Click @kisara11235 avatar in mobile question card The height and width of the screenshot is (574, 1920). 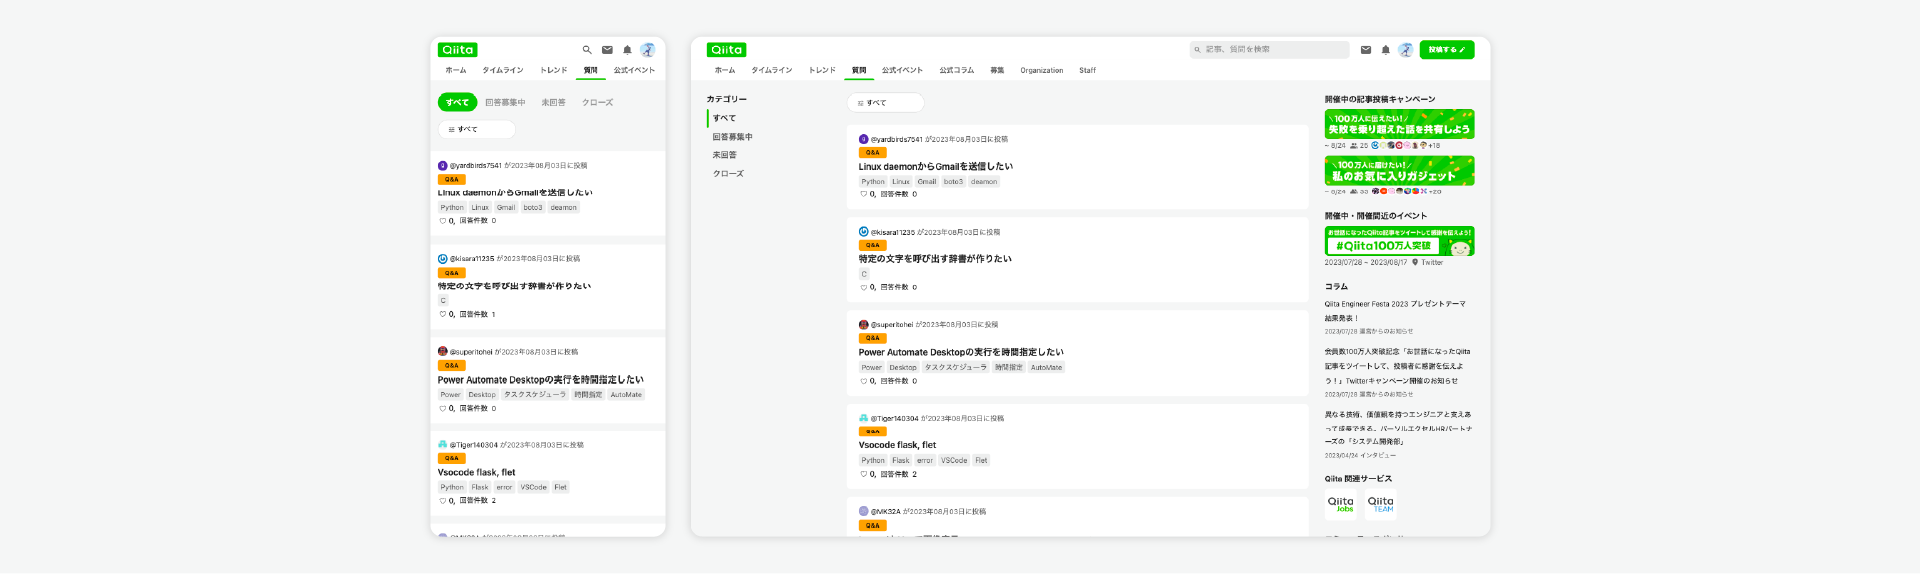point(443,259)
